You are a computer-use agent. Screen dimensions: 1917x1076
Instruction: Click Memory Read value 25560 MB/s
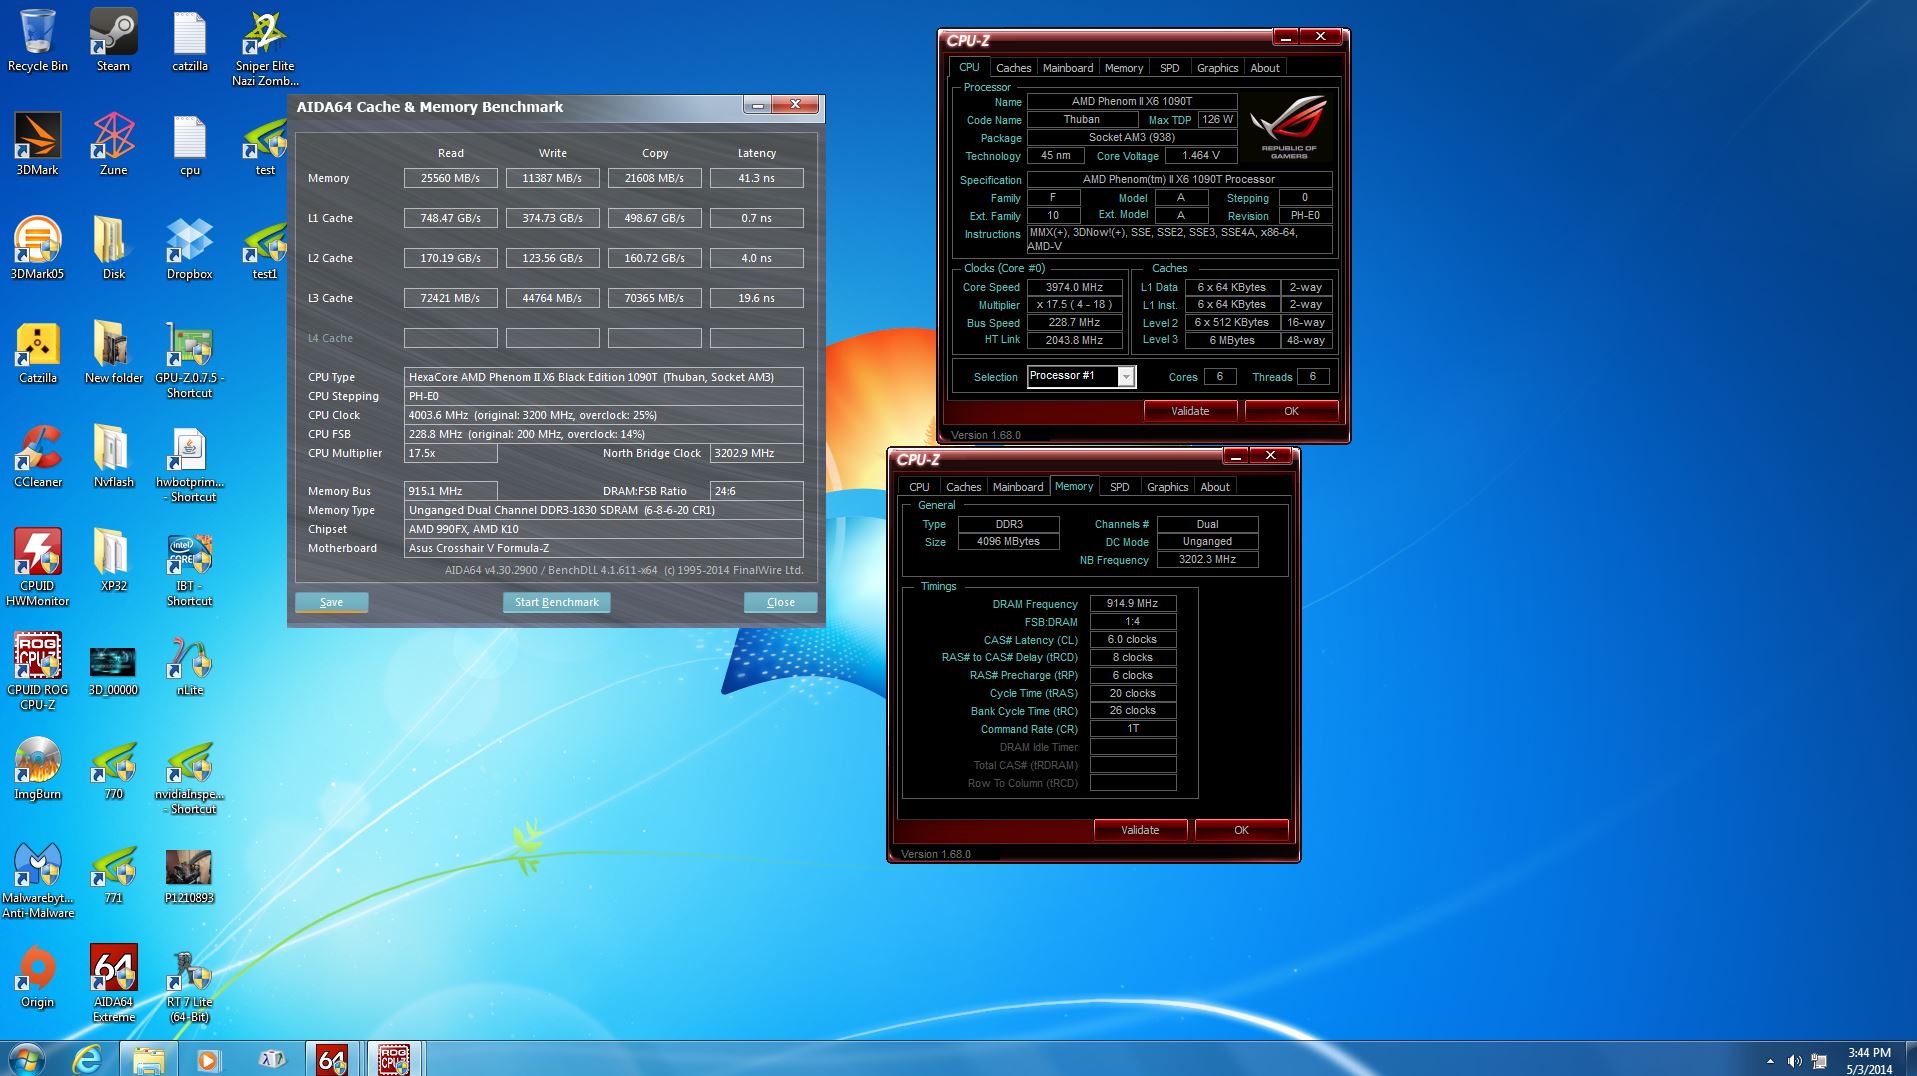pyautogui.click(x=450, y=178)
